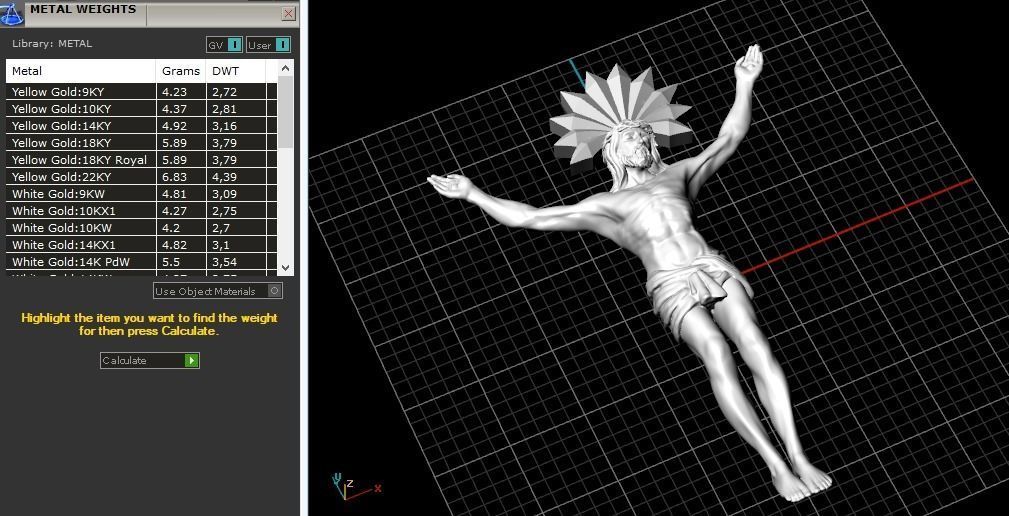
Task: Click the 3,54 DWT value
Action: click(x=224, y=262)
